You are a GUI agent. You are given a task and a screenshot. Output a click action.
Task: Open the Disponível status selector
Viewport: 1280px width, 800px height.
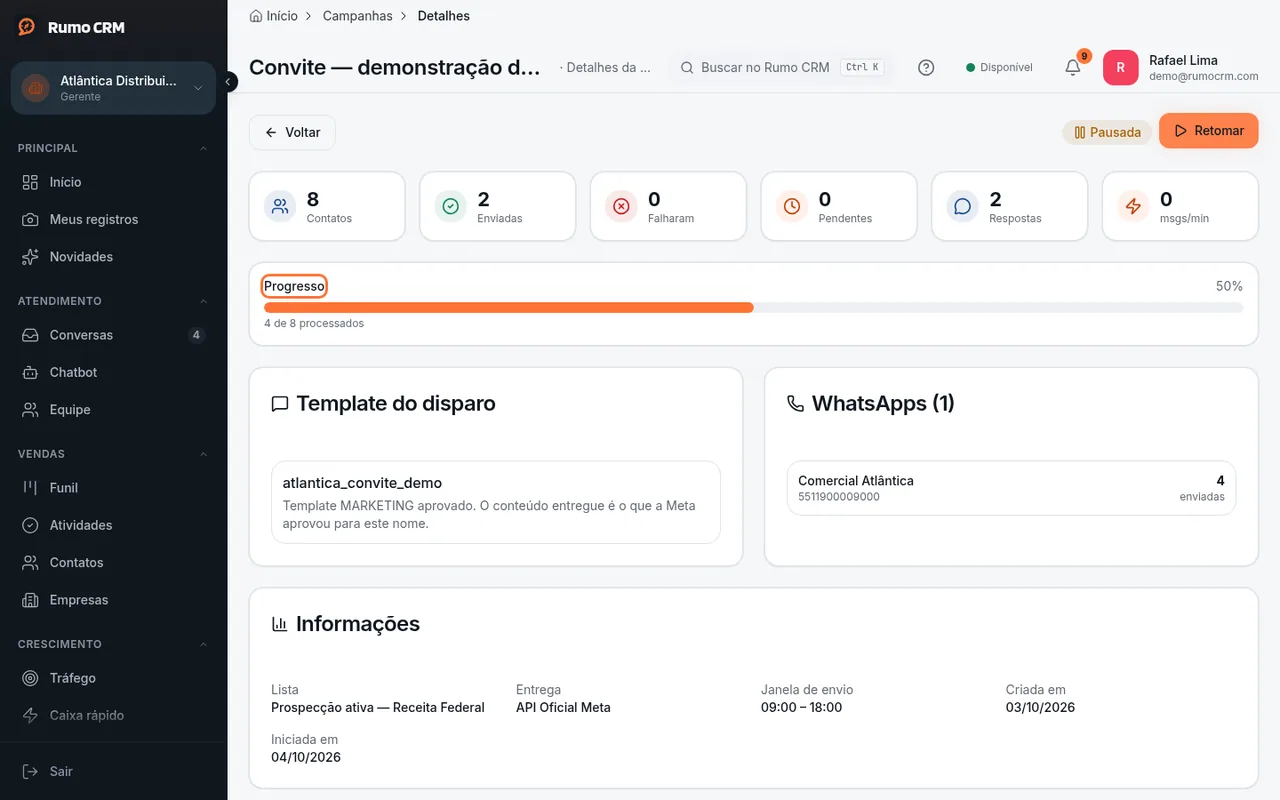[x=999, y=67]
